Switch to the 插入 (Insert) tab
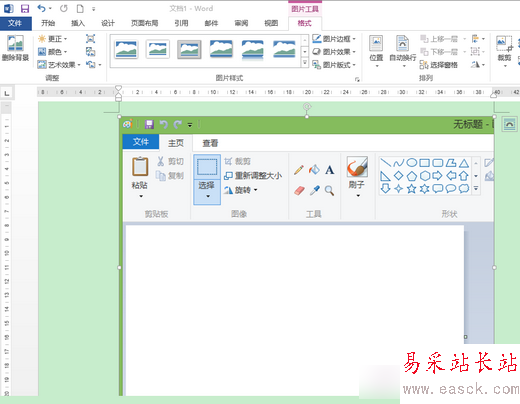The width and height of the screenshot is (520, 404). click(x=78, y=23)
